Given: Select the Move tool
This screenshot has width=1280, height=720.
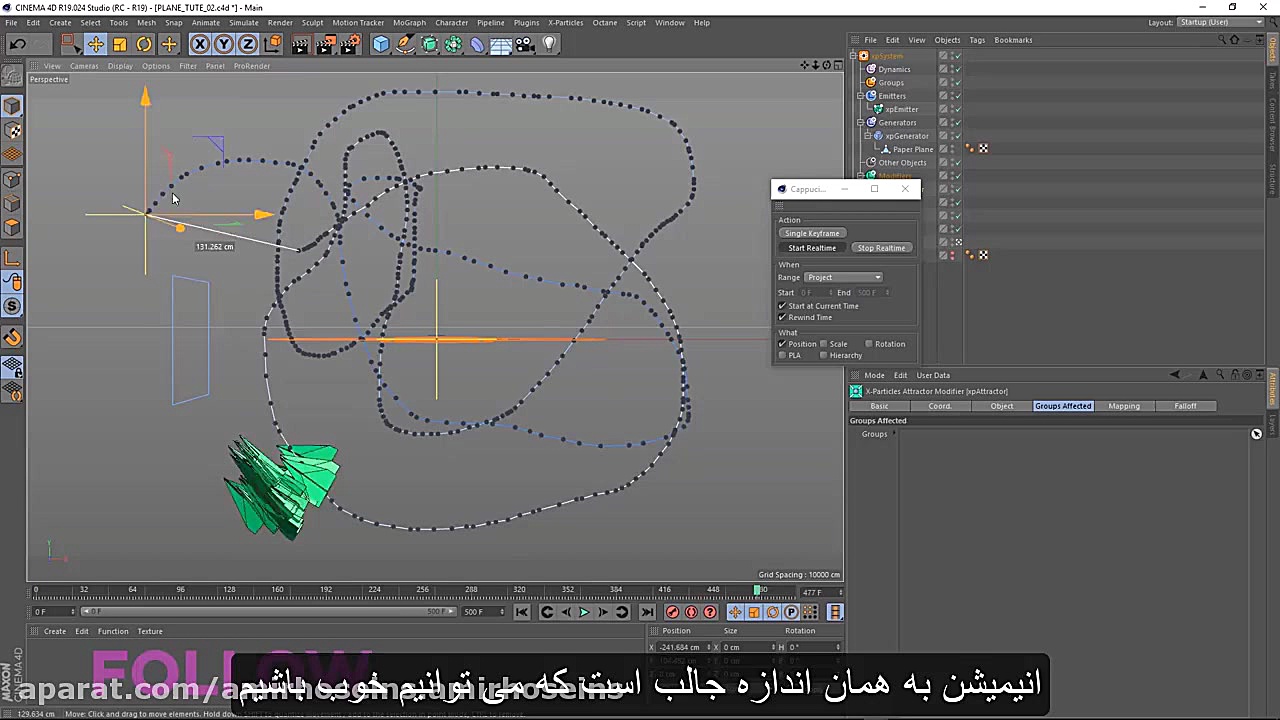Looking at the screenshot, I should click(96, 43).
